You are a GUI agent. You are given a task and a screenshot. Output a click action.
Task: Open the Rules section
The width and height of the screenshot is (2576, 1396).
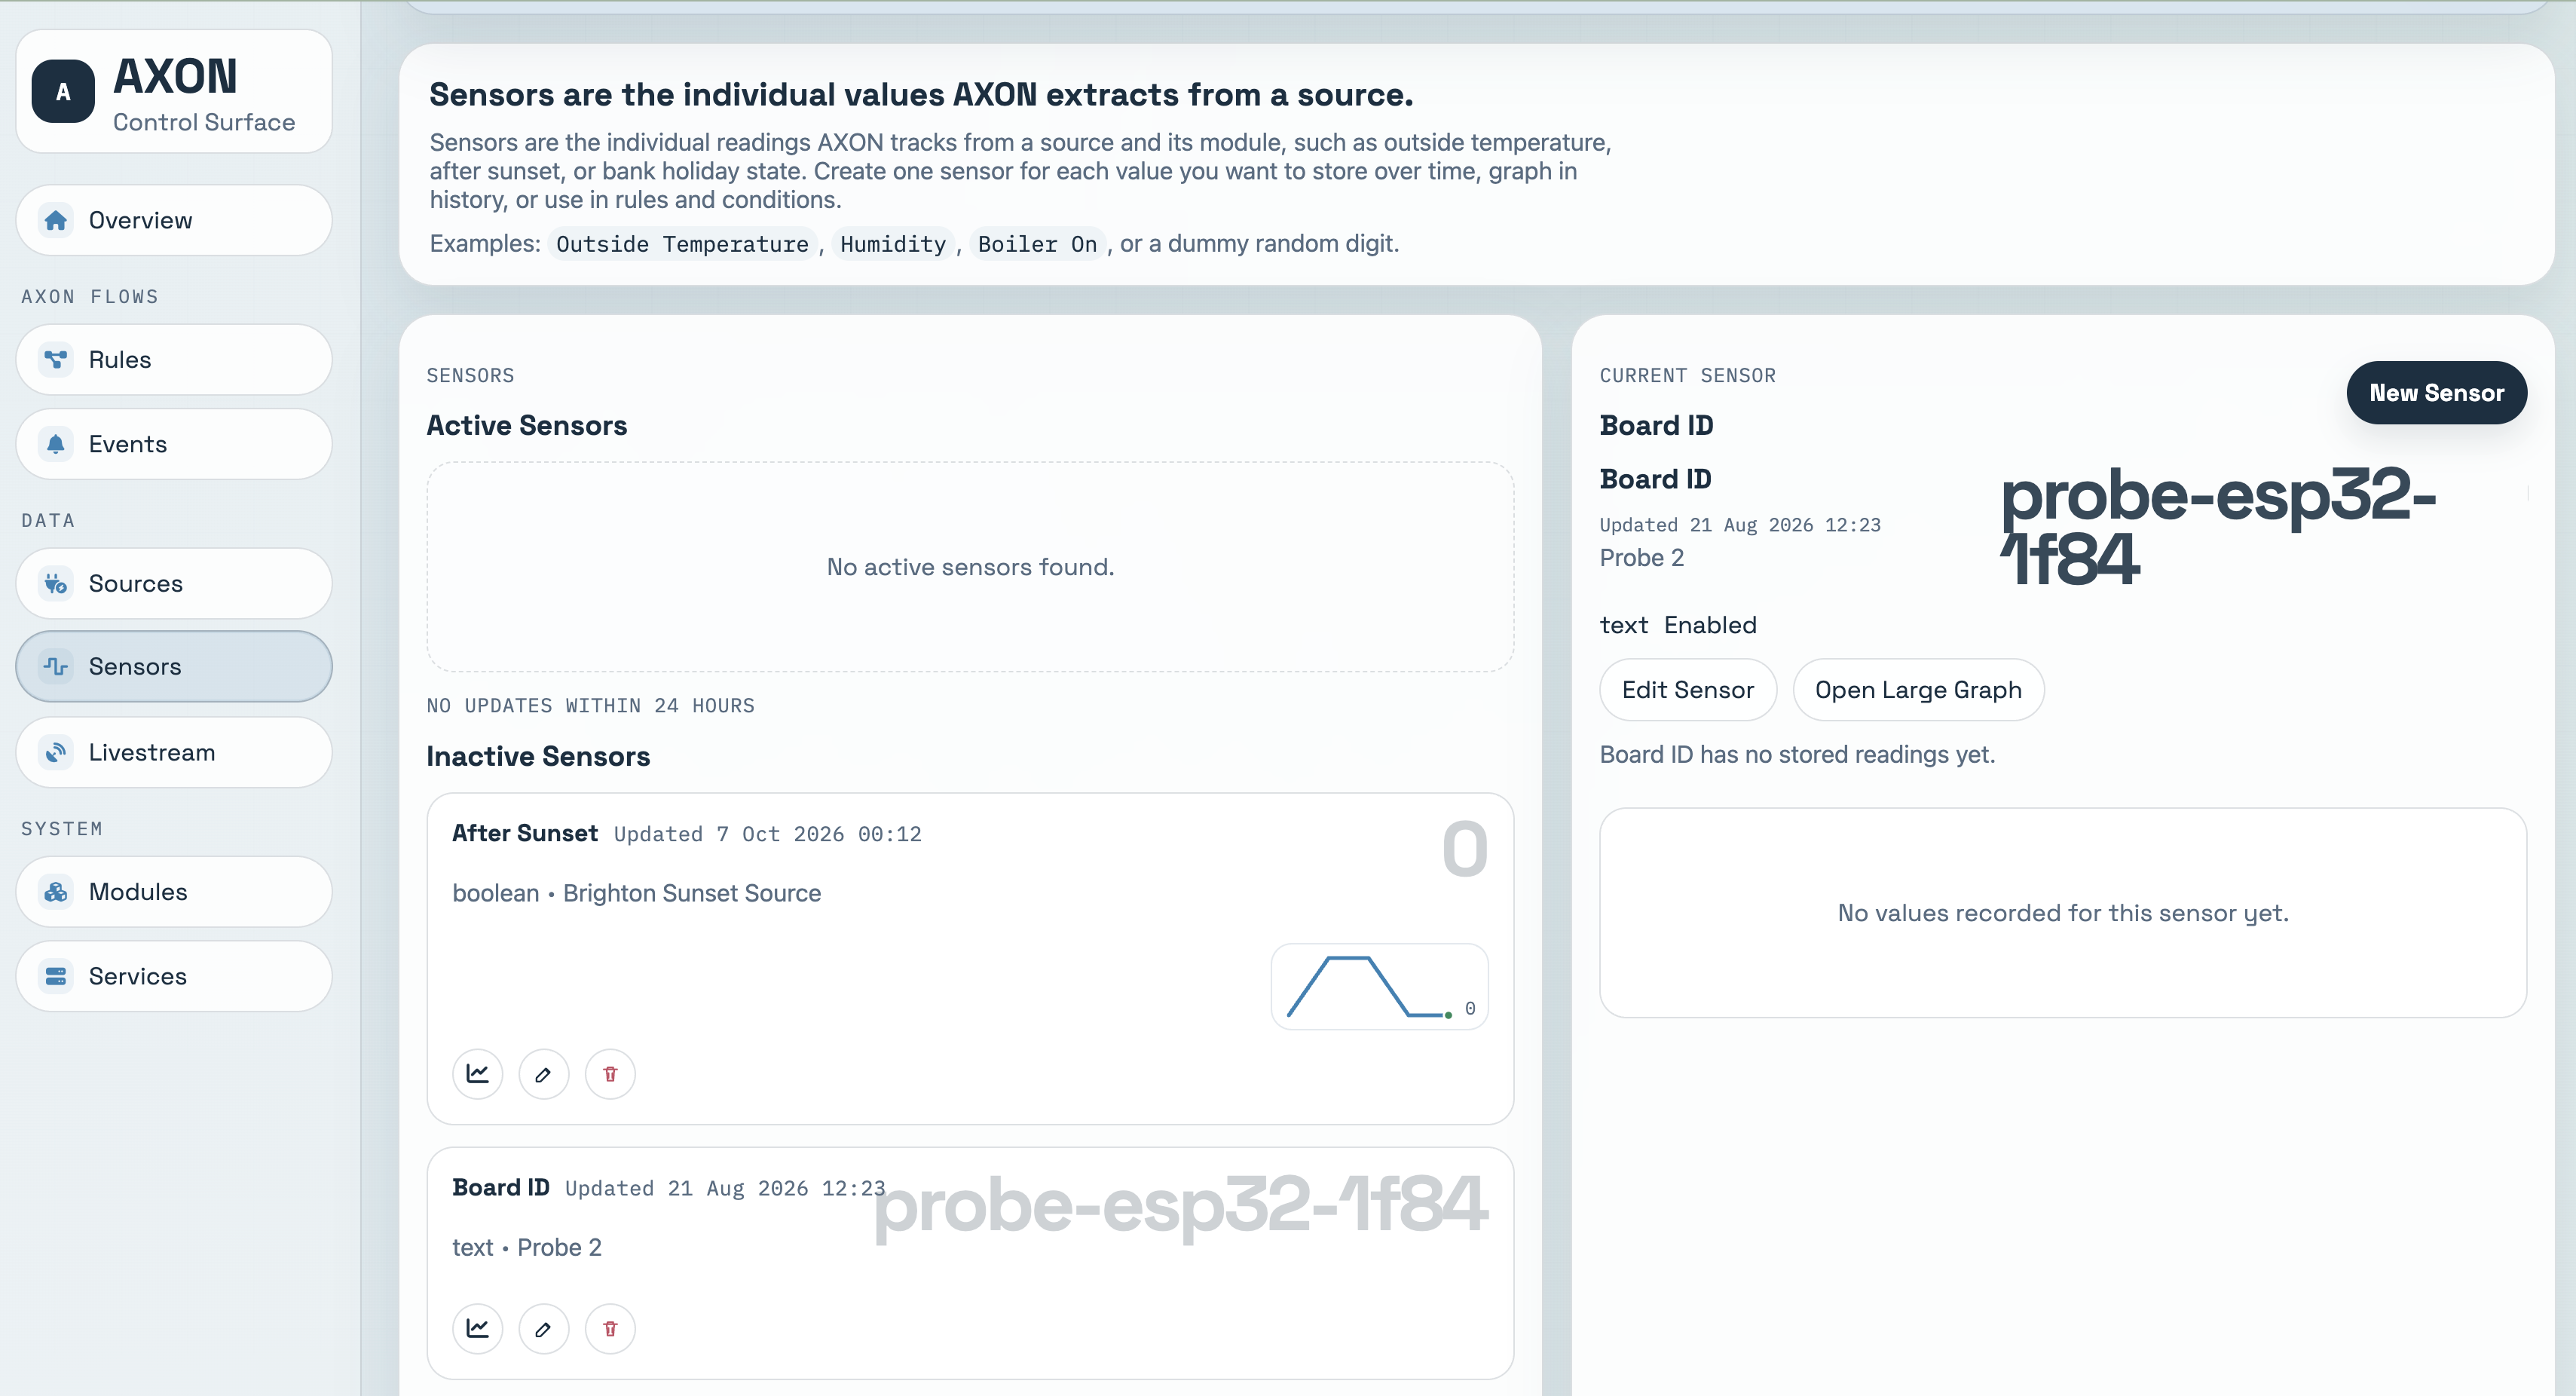(174, 359)
